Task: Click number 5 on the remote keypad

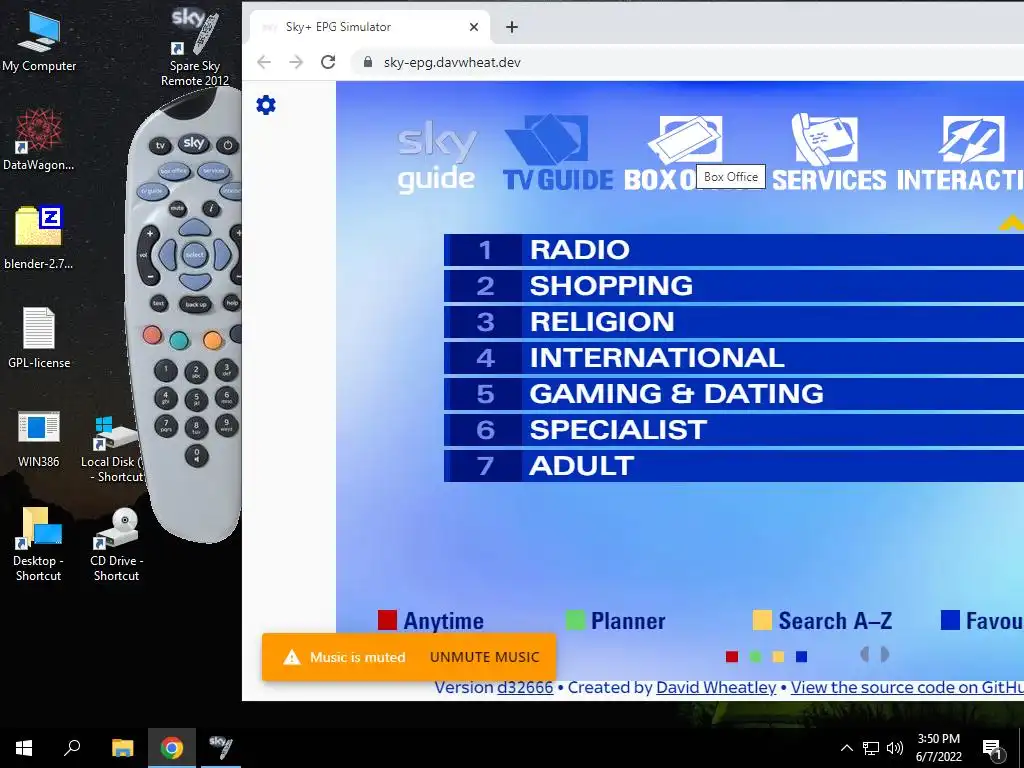Action: pyautogui.click(x=196, y=399)
